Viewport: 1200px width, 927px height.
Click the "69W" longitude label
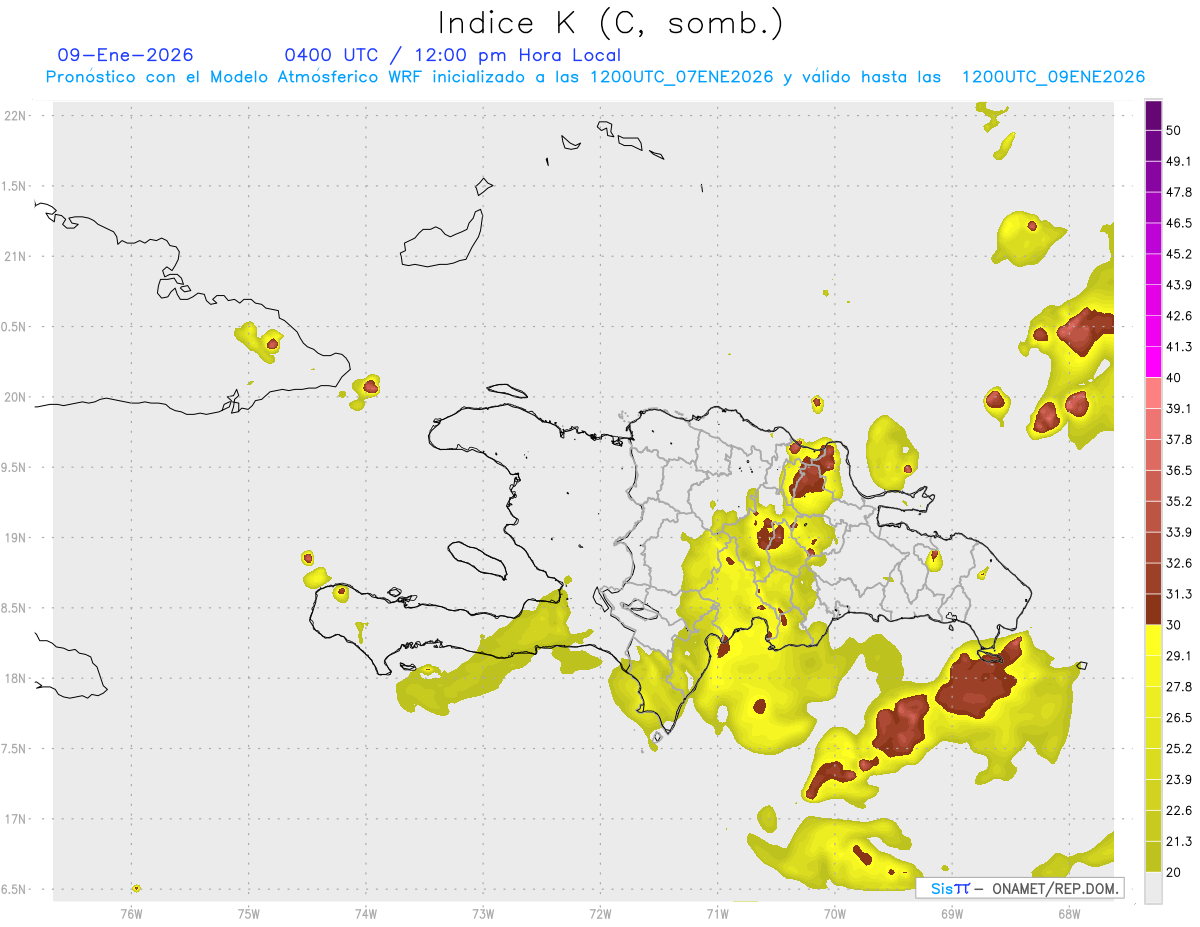(x=952, y=913)
